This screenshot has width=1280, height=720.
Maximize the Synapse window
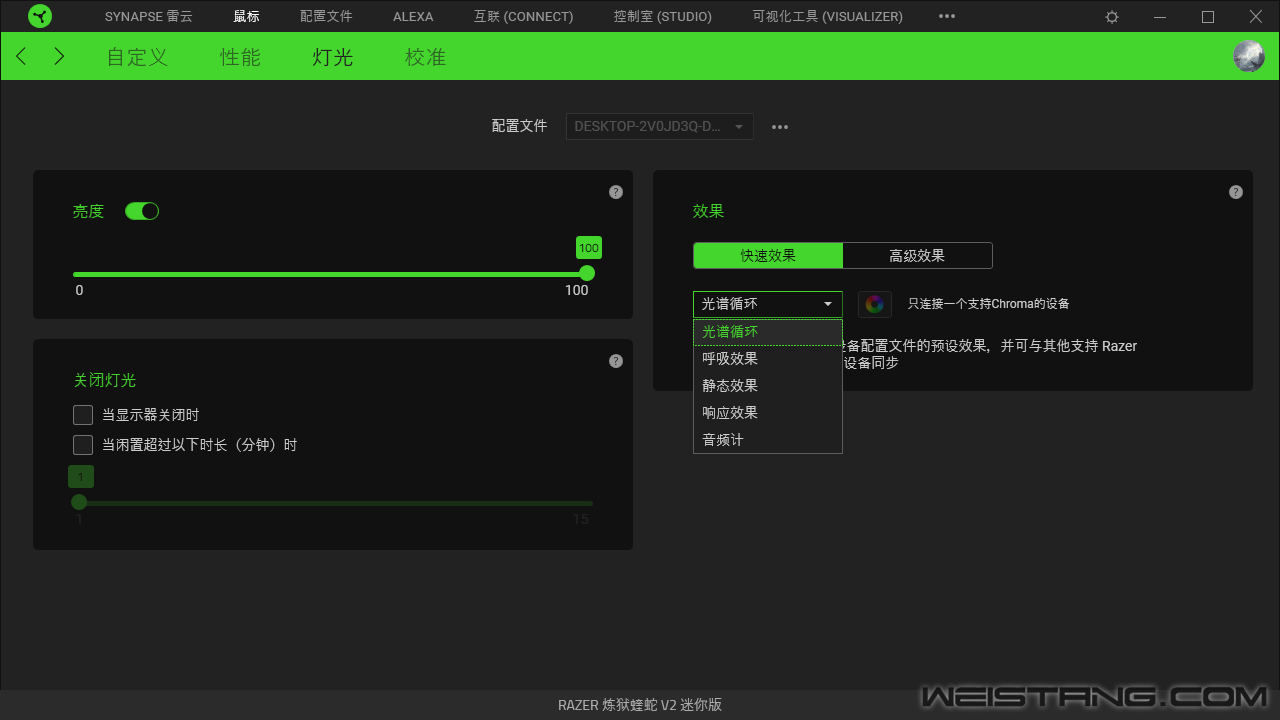[1208, 17]
